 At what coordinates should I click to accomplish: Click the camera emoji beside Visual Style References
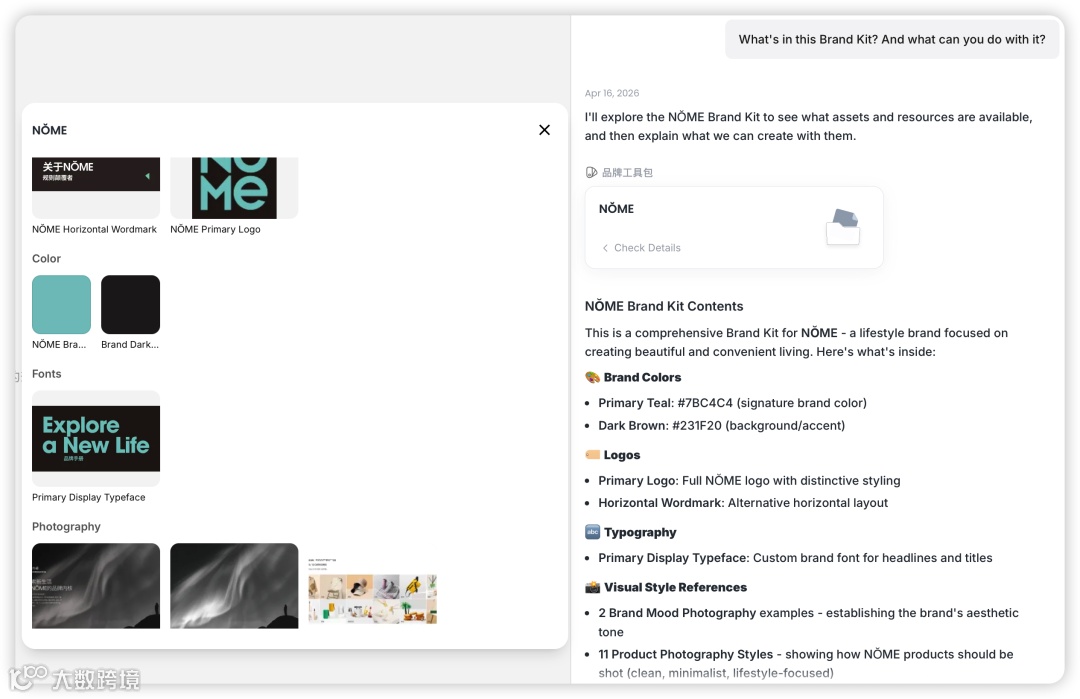pos(592,587)
